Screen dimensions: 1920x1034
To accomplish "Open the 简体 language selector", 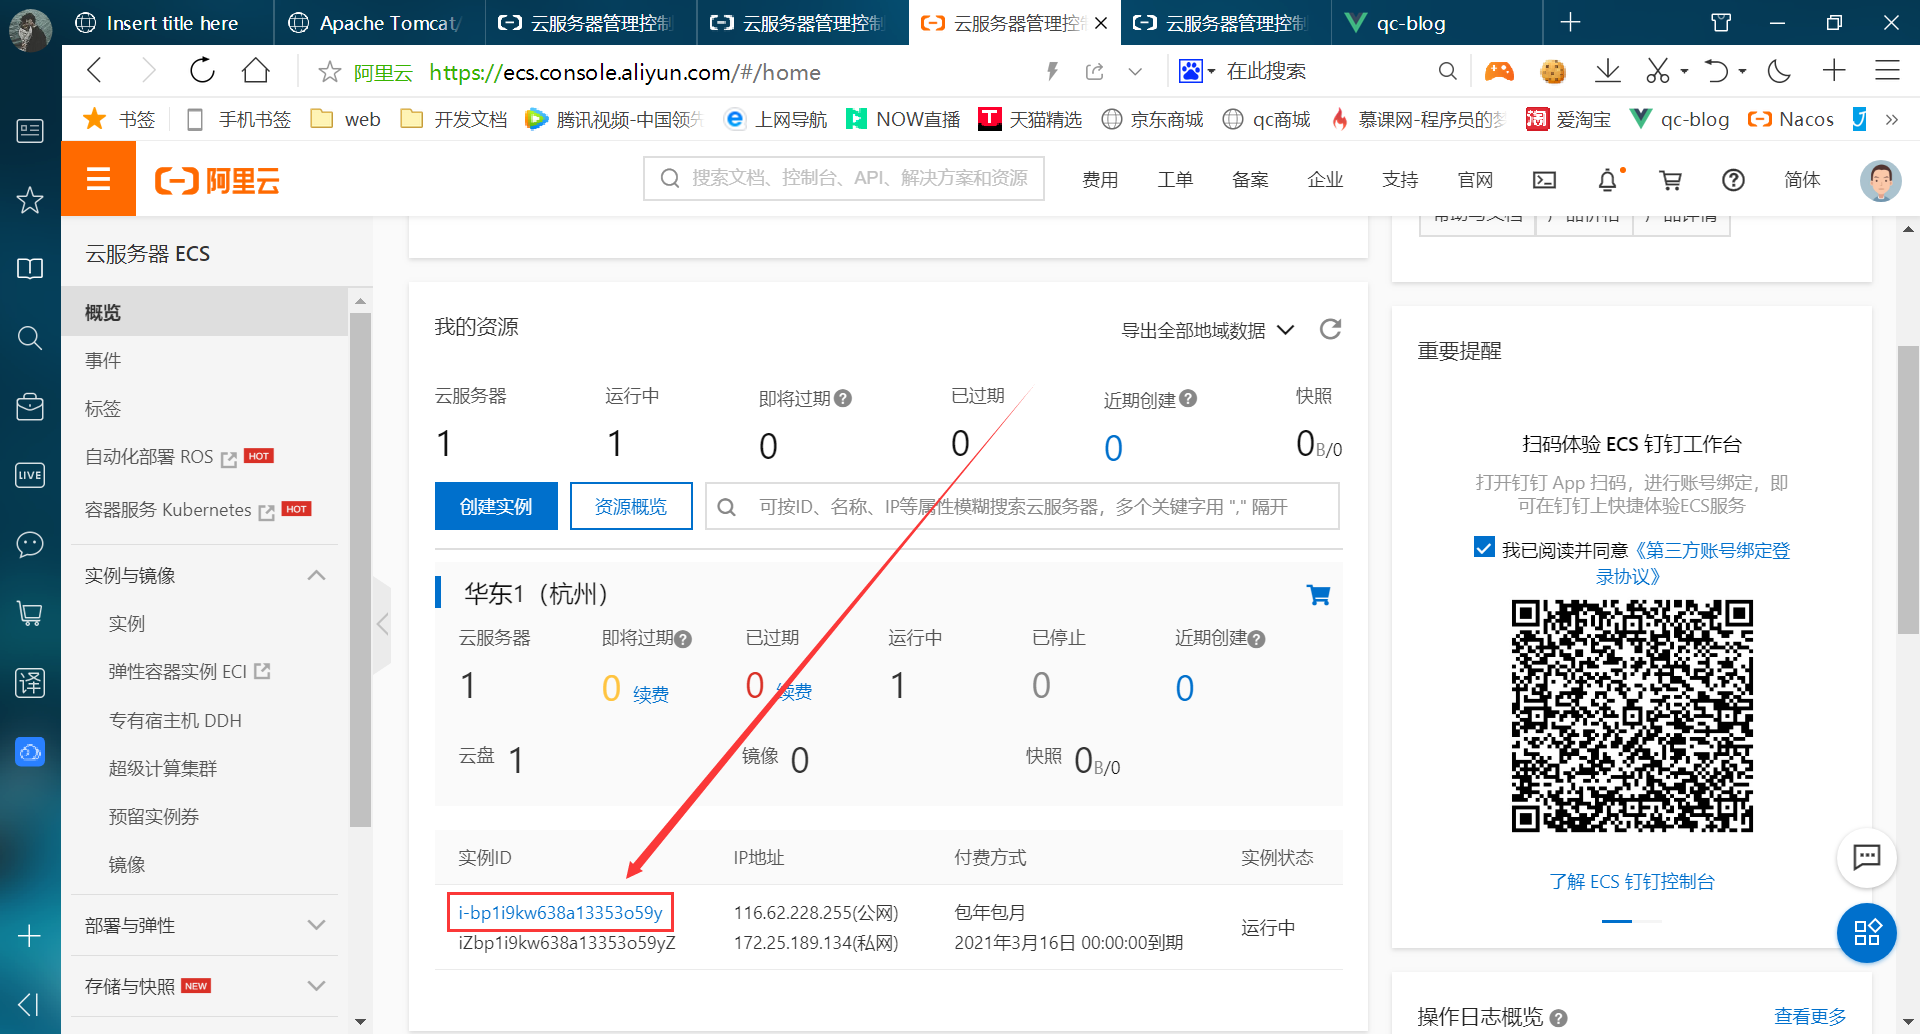I will [x=1802, y=180].
